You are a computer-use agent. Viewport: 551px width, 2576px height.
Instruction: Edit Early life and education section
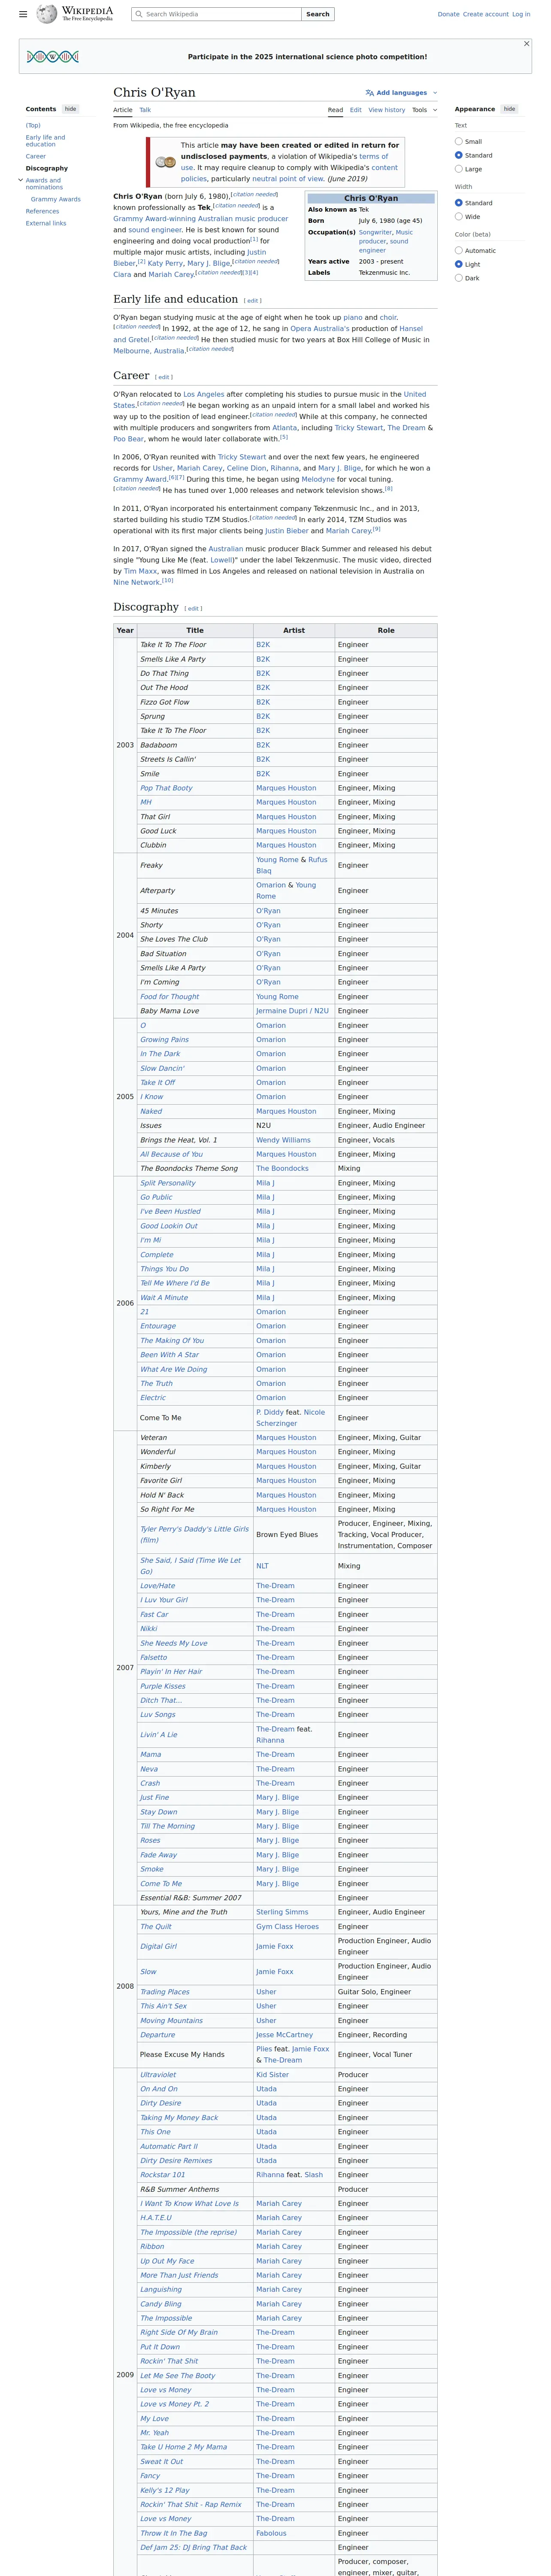coord(253,300)
